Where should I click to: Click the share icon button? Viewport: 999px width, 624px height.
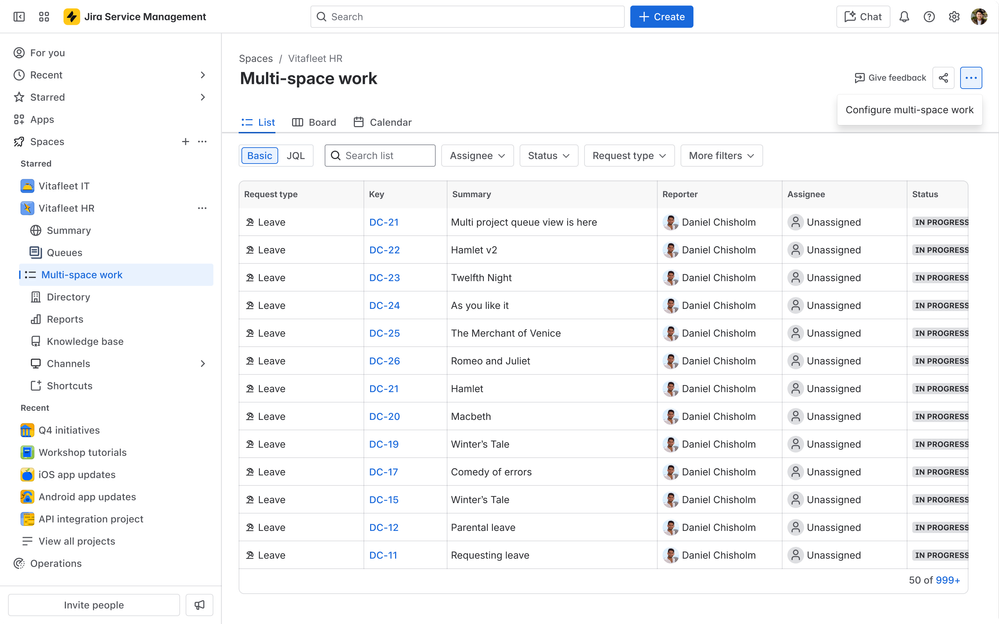[943, 78]
